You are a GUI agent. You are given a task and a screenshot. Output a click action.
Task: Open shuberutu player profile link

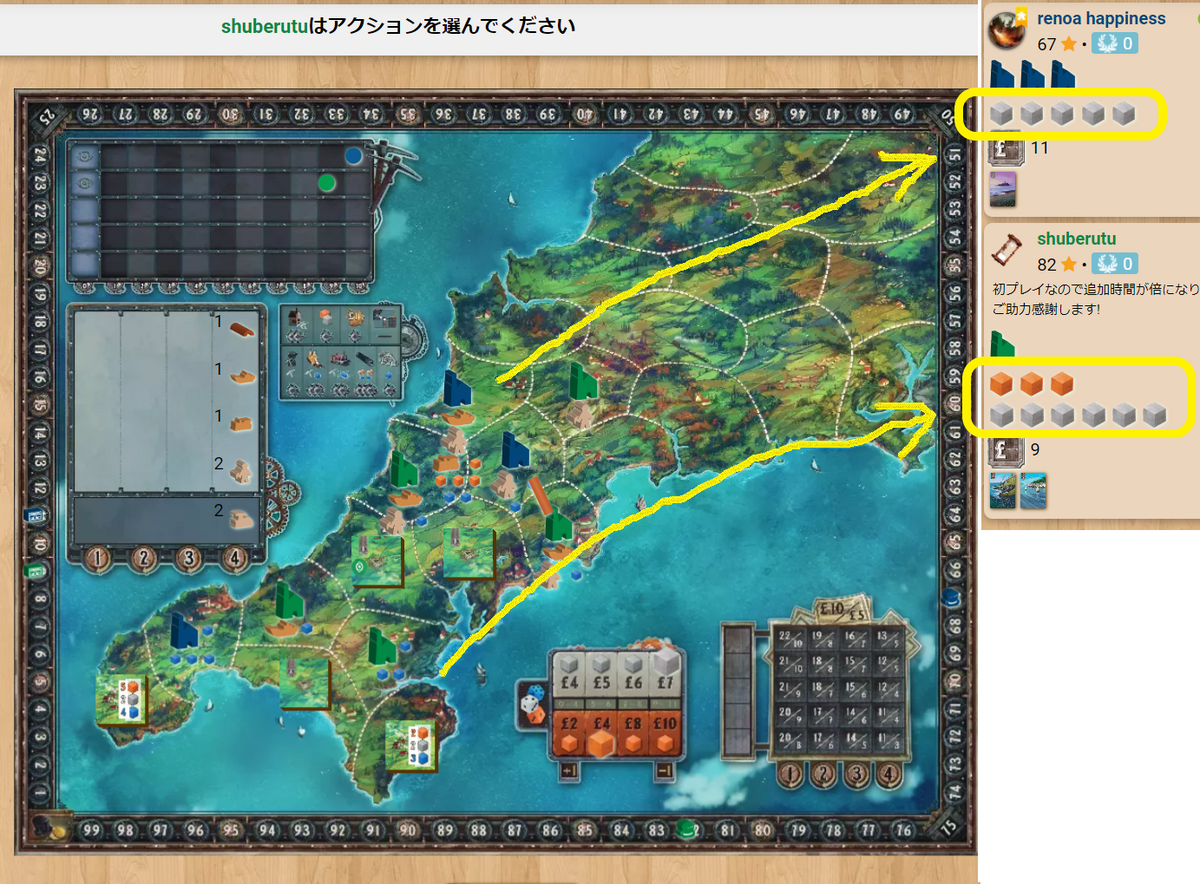click(1076, 239)
